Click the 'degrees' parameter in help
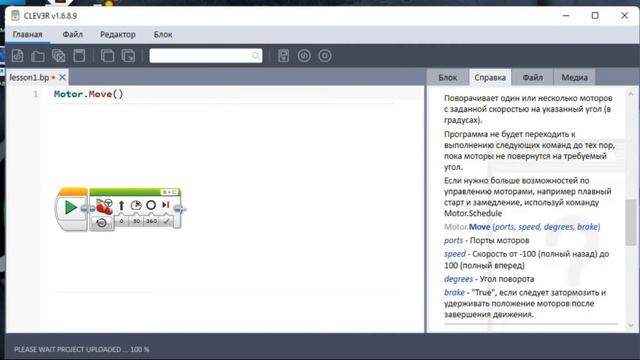 point(458,279)
